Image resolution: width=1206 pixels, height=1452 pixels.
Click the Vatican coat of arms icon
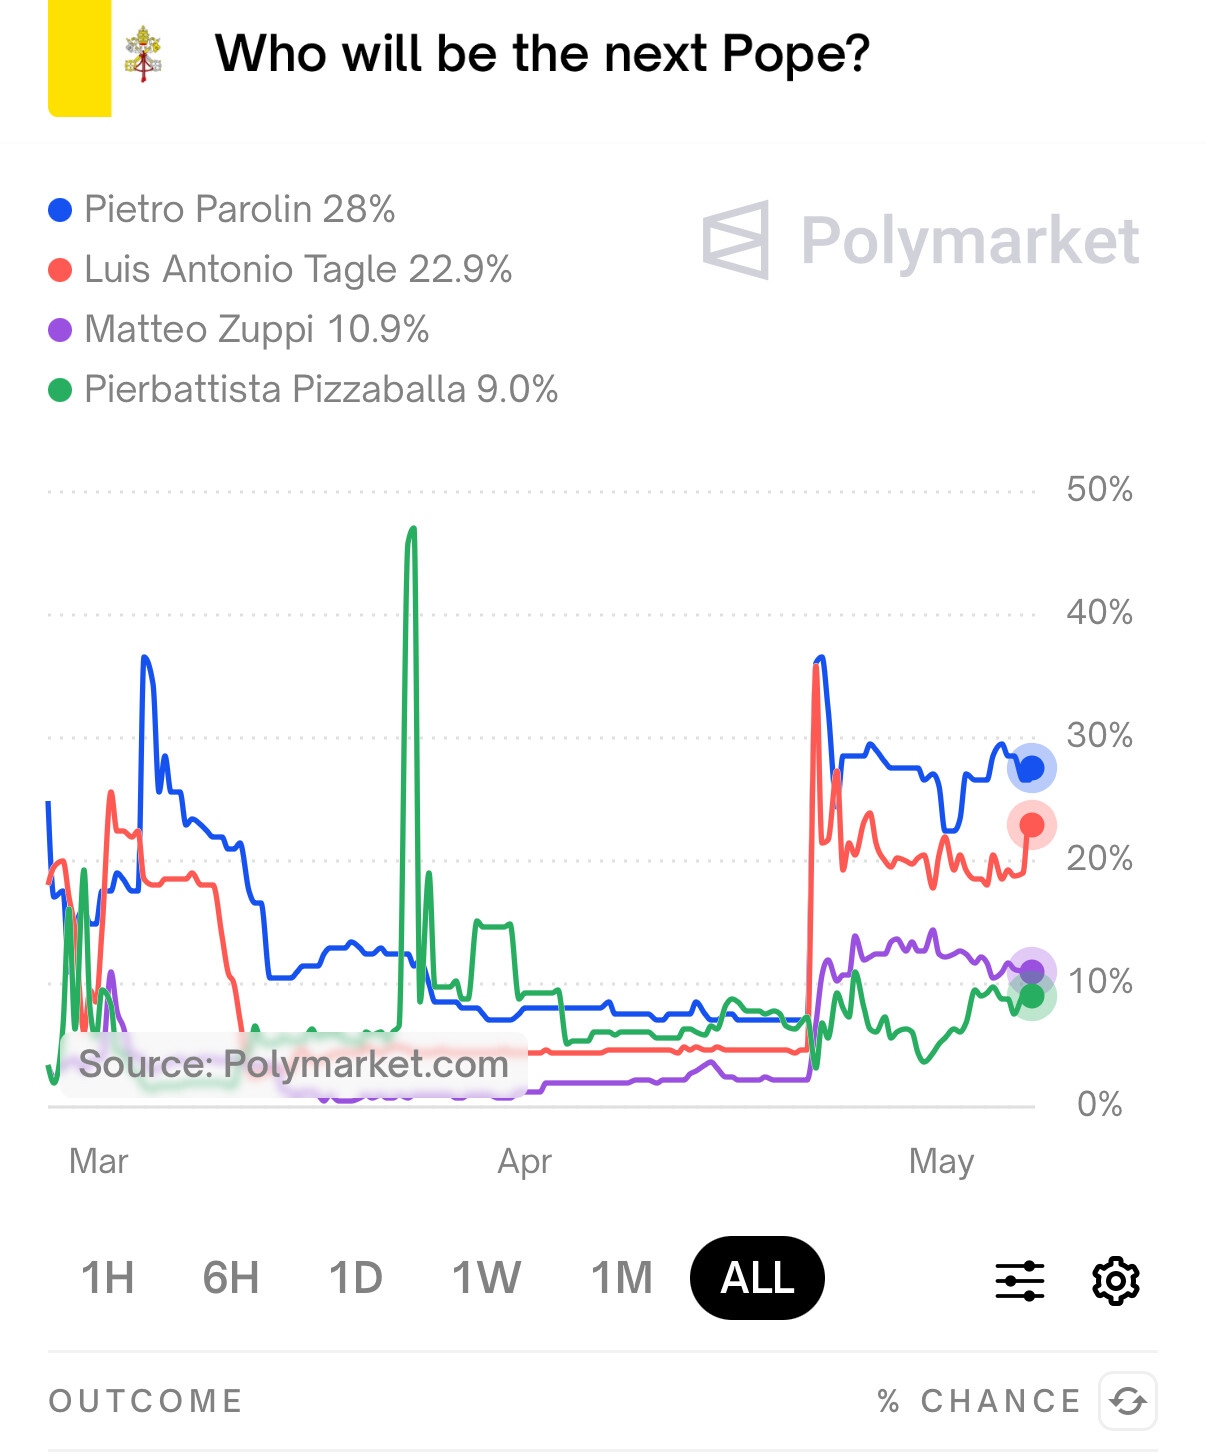143,55
